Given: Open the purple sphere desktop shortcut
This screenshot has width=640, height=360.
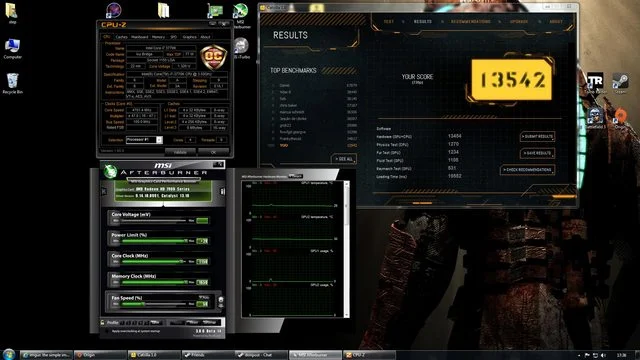Looking at the screenshot, I should coord(113,10).
